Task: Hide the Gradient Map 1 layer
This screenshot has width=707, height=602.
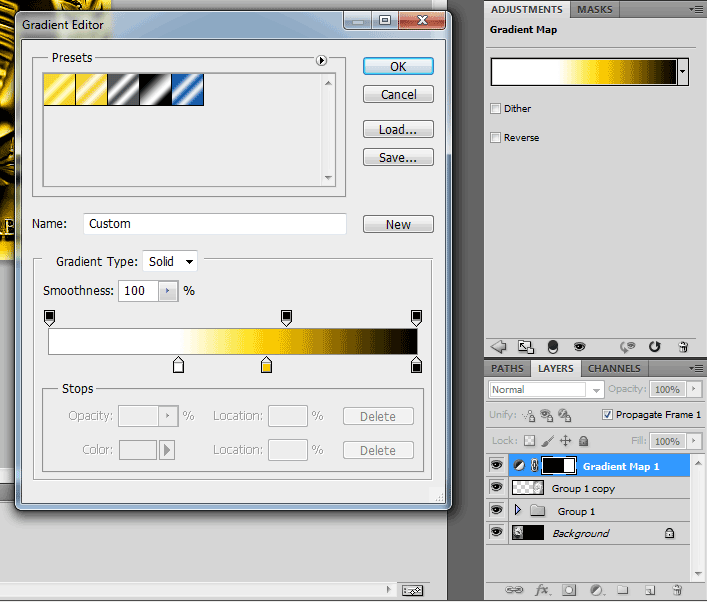Action: pos(496,465)
